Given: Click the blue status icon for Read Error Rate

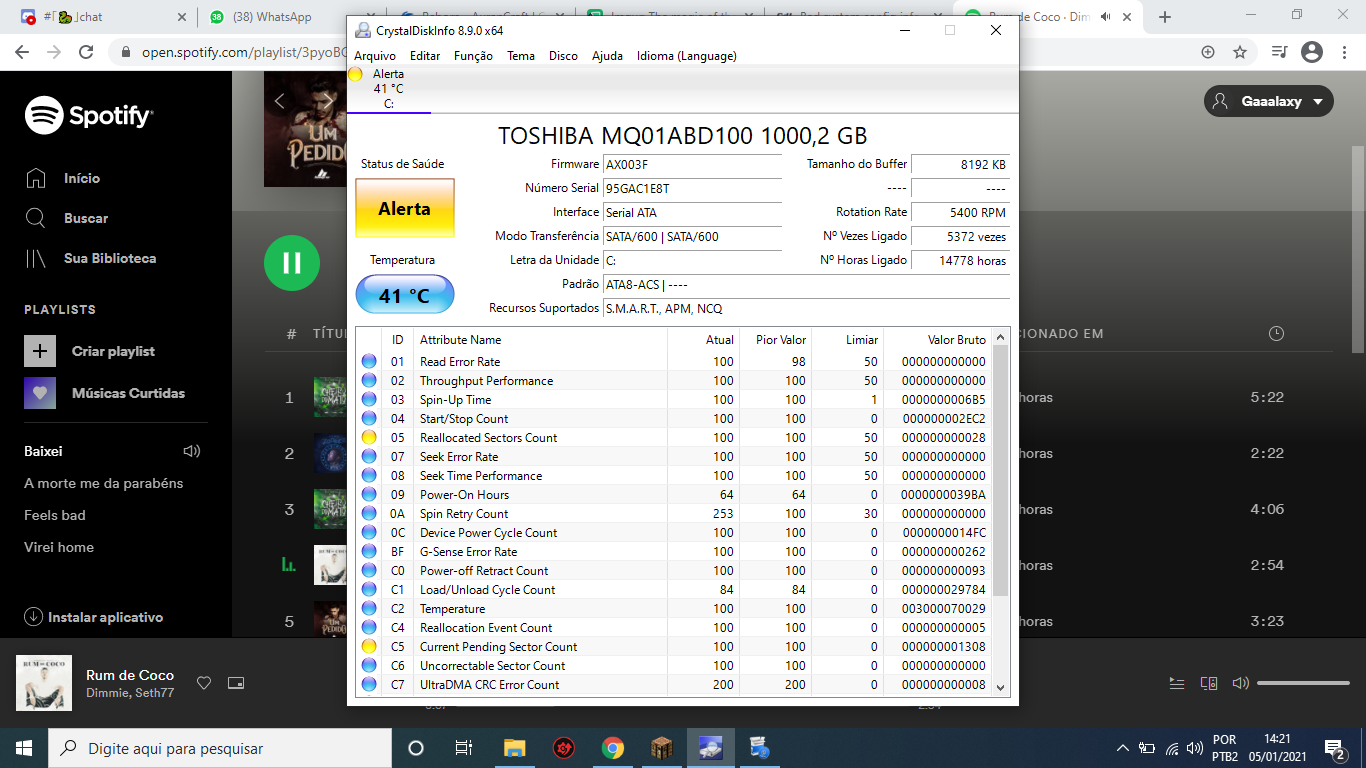Looking at the screenshot, I should (369, 361).
